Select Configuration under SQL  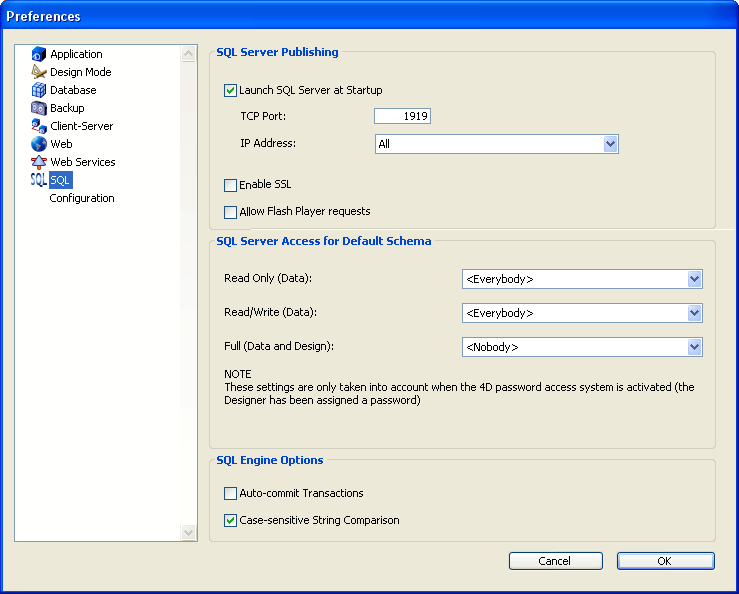[x=82, y=198]
